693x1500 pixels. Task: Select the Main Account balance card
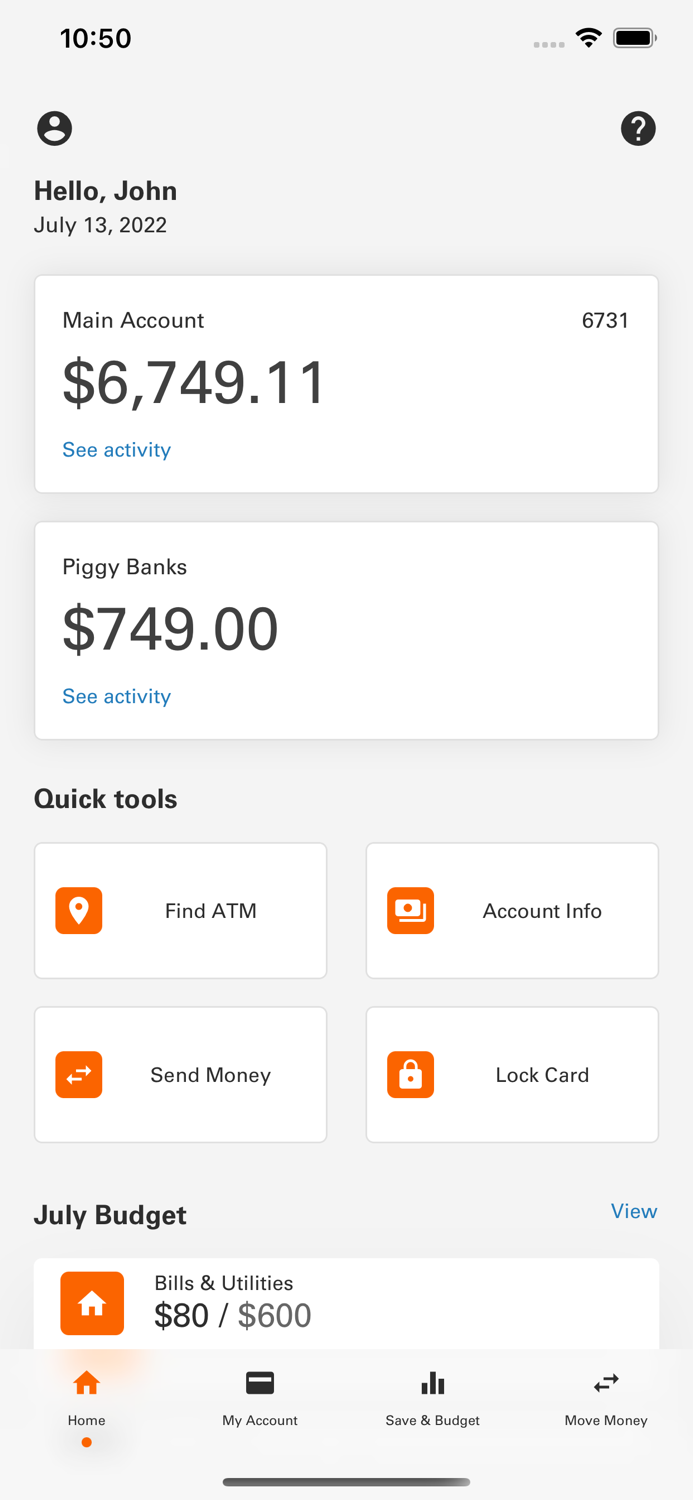click(346, 383)
